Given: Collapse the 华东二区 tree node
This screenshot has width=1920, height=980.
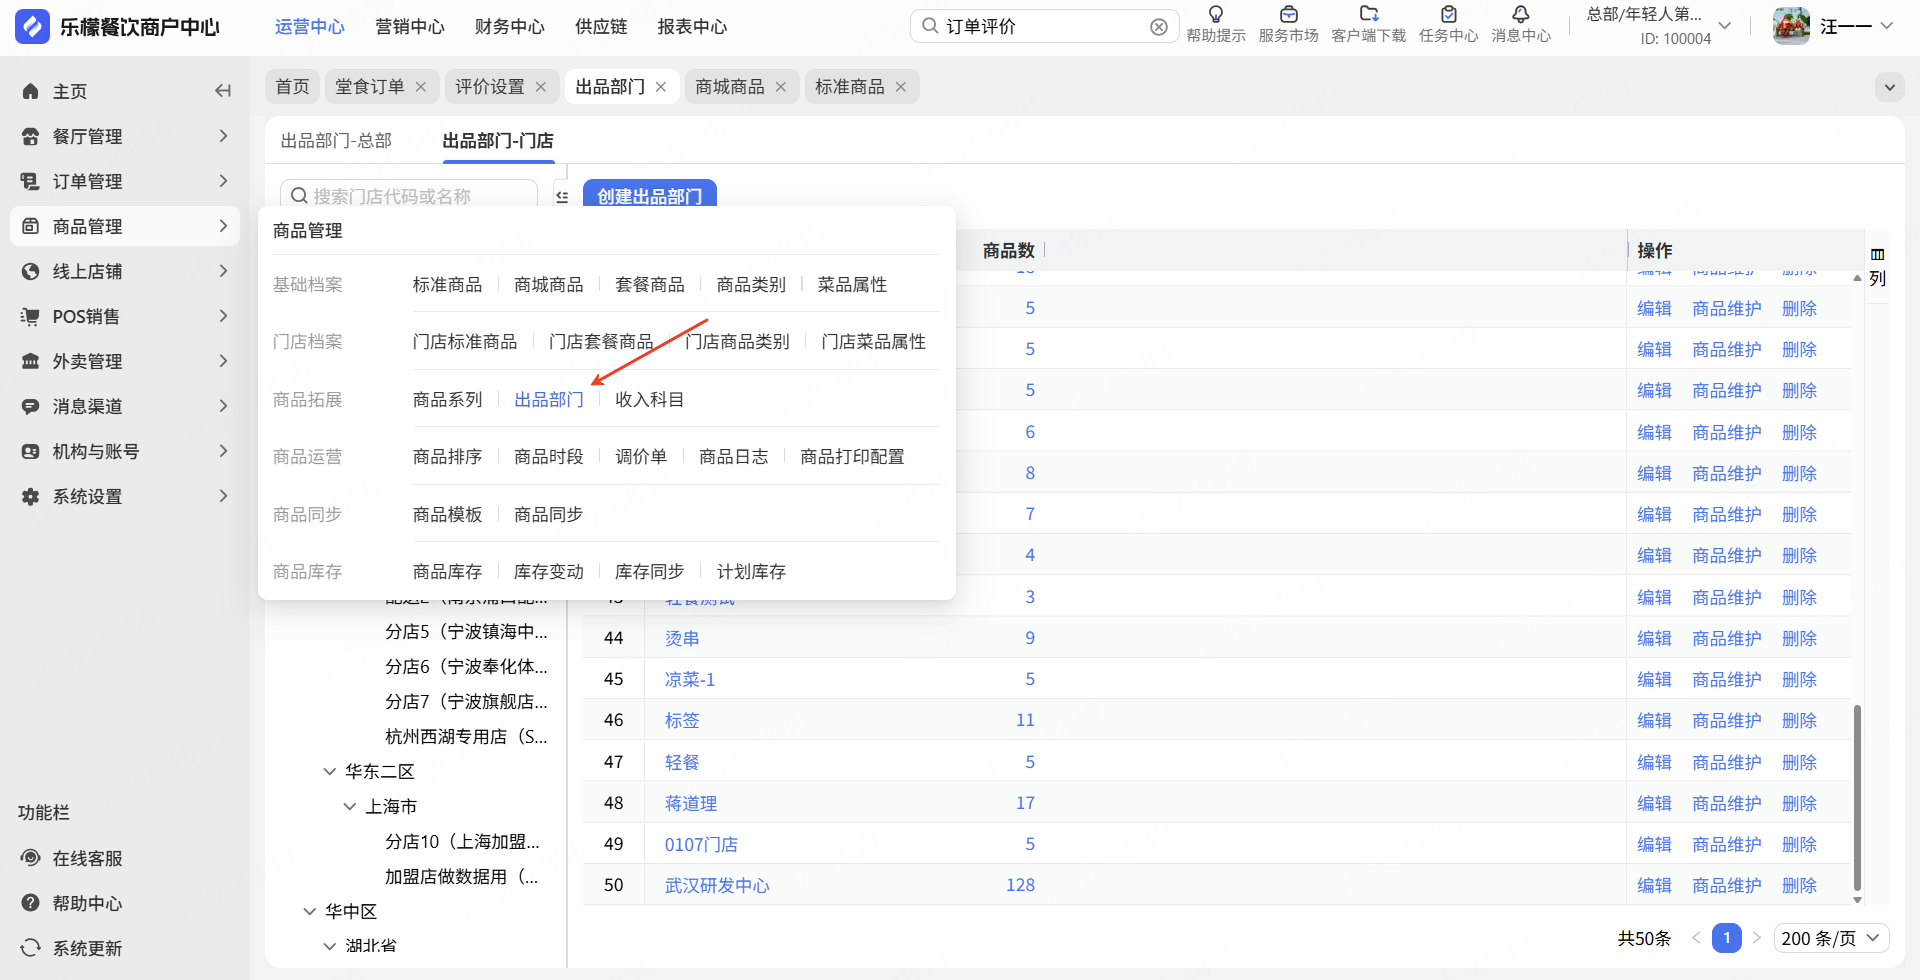Looking at the screenshot, I should pos(330,771).
